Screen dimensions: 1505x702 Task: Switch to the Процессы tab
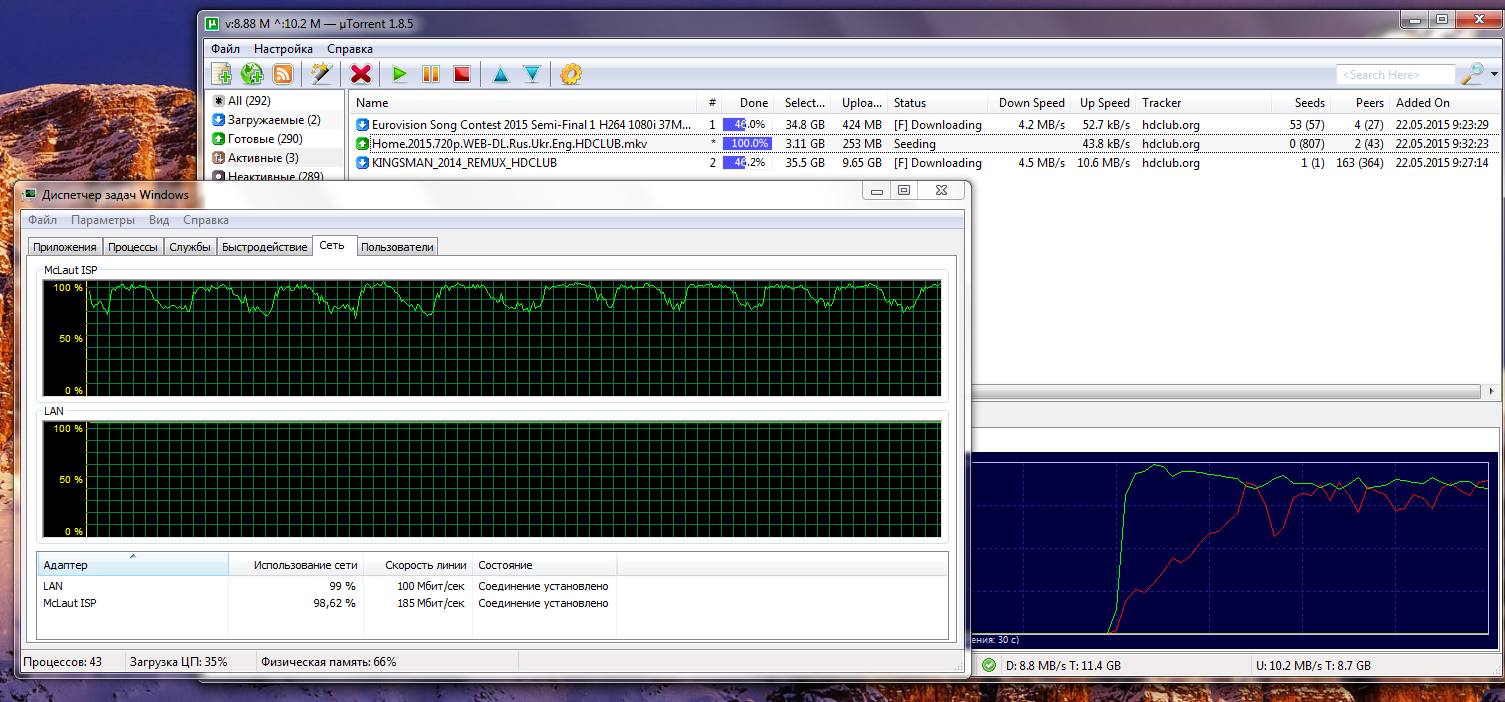click(x=133, y=247)
